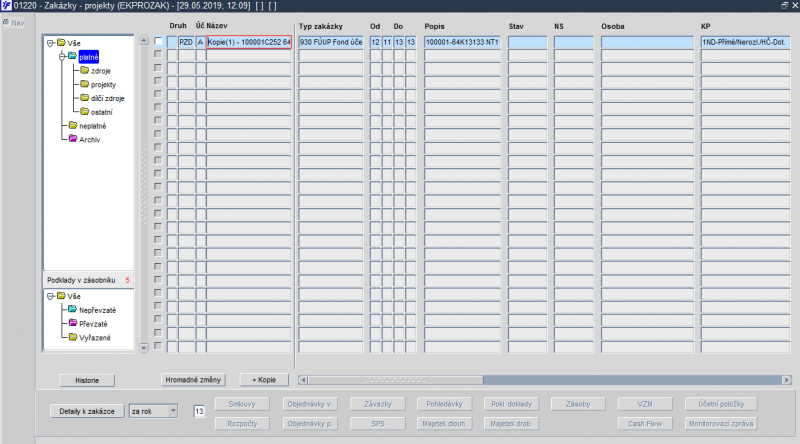Select the 'Archiv' tree item text

[x=90, y=139]
